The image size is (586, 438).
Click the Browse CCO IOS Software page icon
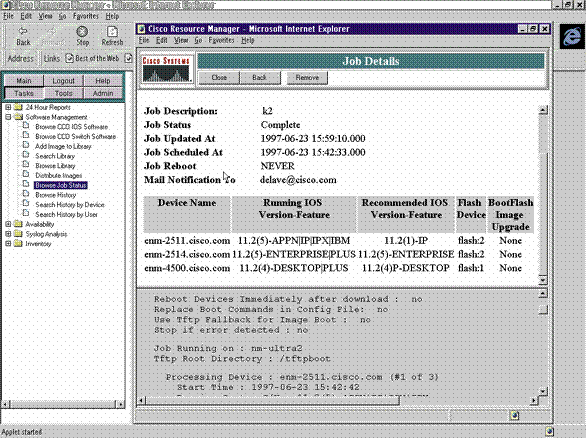[x=26, y=126]
